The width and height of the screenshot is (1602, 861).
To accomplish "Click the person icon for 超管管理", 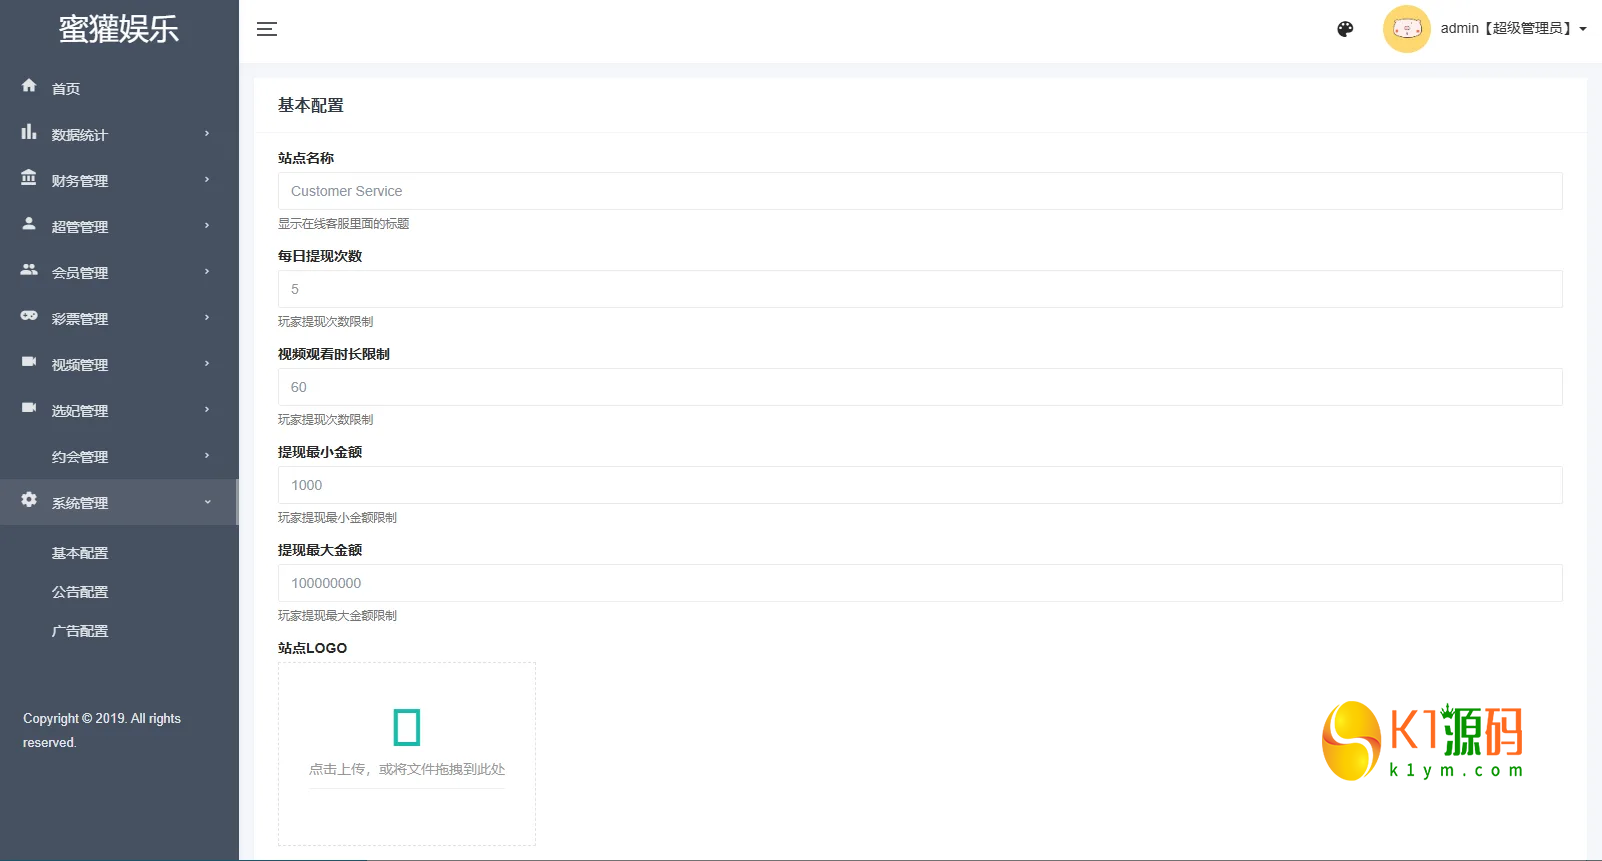I will click(29, 224).
